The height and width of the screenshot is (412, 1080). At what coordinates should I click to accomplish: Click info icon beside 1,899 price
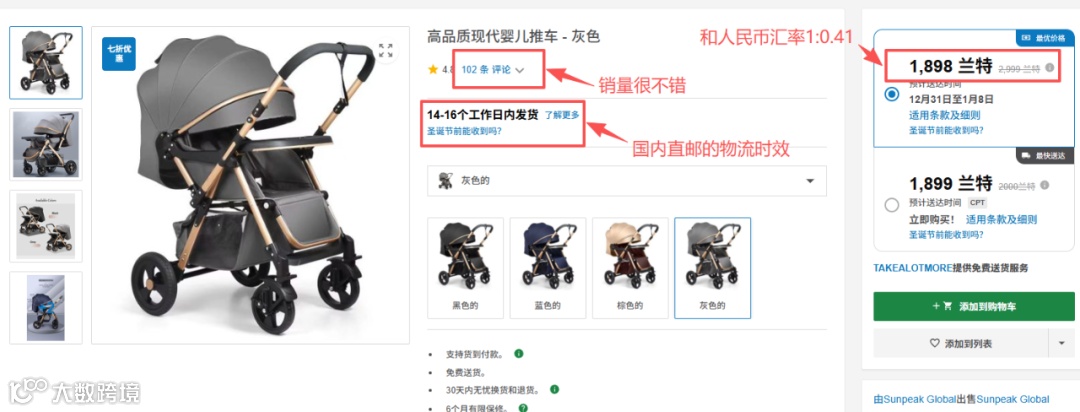1045,185
